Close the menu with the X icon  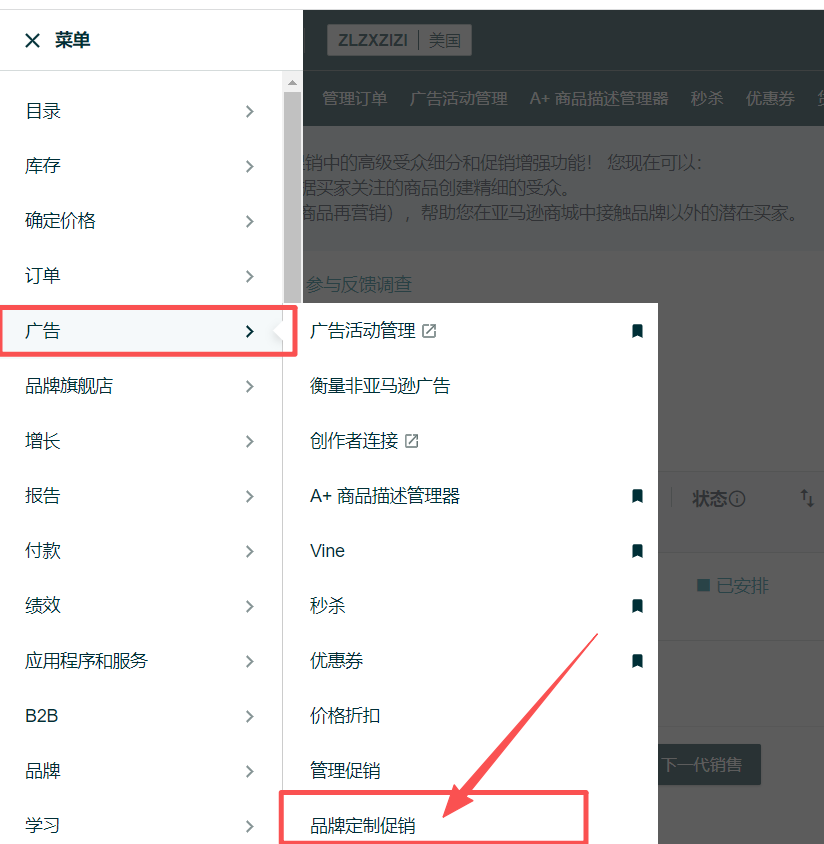tap(32, 40)
